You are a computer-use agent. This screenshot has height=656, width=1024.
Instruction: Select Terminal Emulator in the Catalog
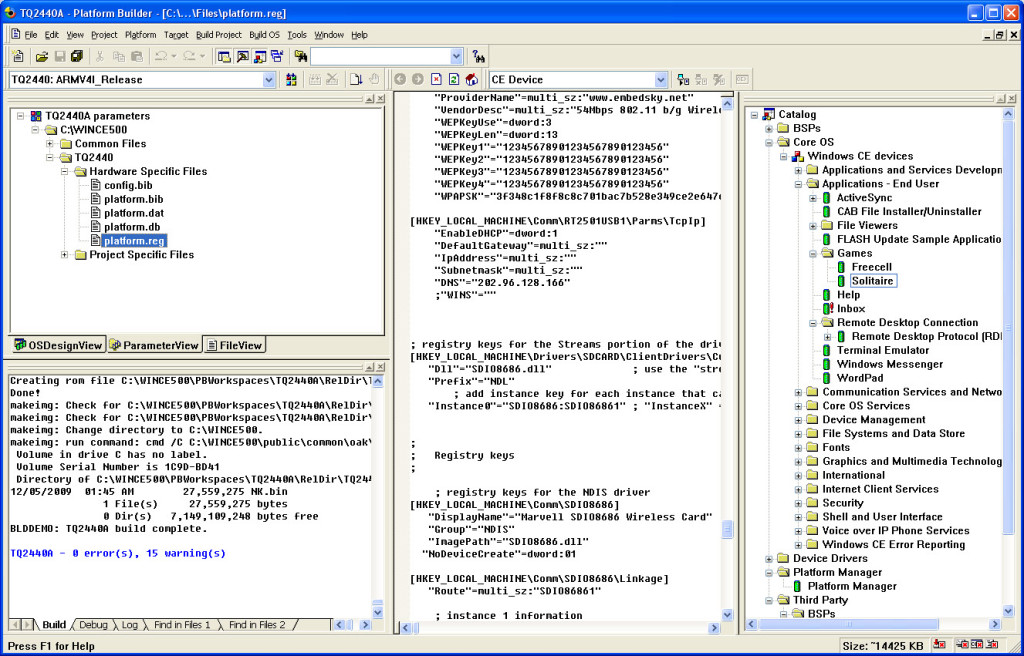(x=883, y=350)
